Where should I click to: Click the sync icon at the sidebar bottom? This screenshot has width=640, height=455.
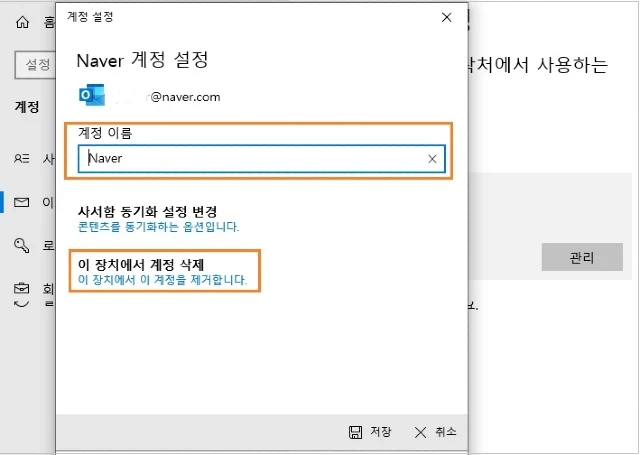pos(22,304)
